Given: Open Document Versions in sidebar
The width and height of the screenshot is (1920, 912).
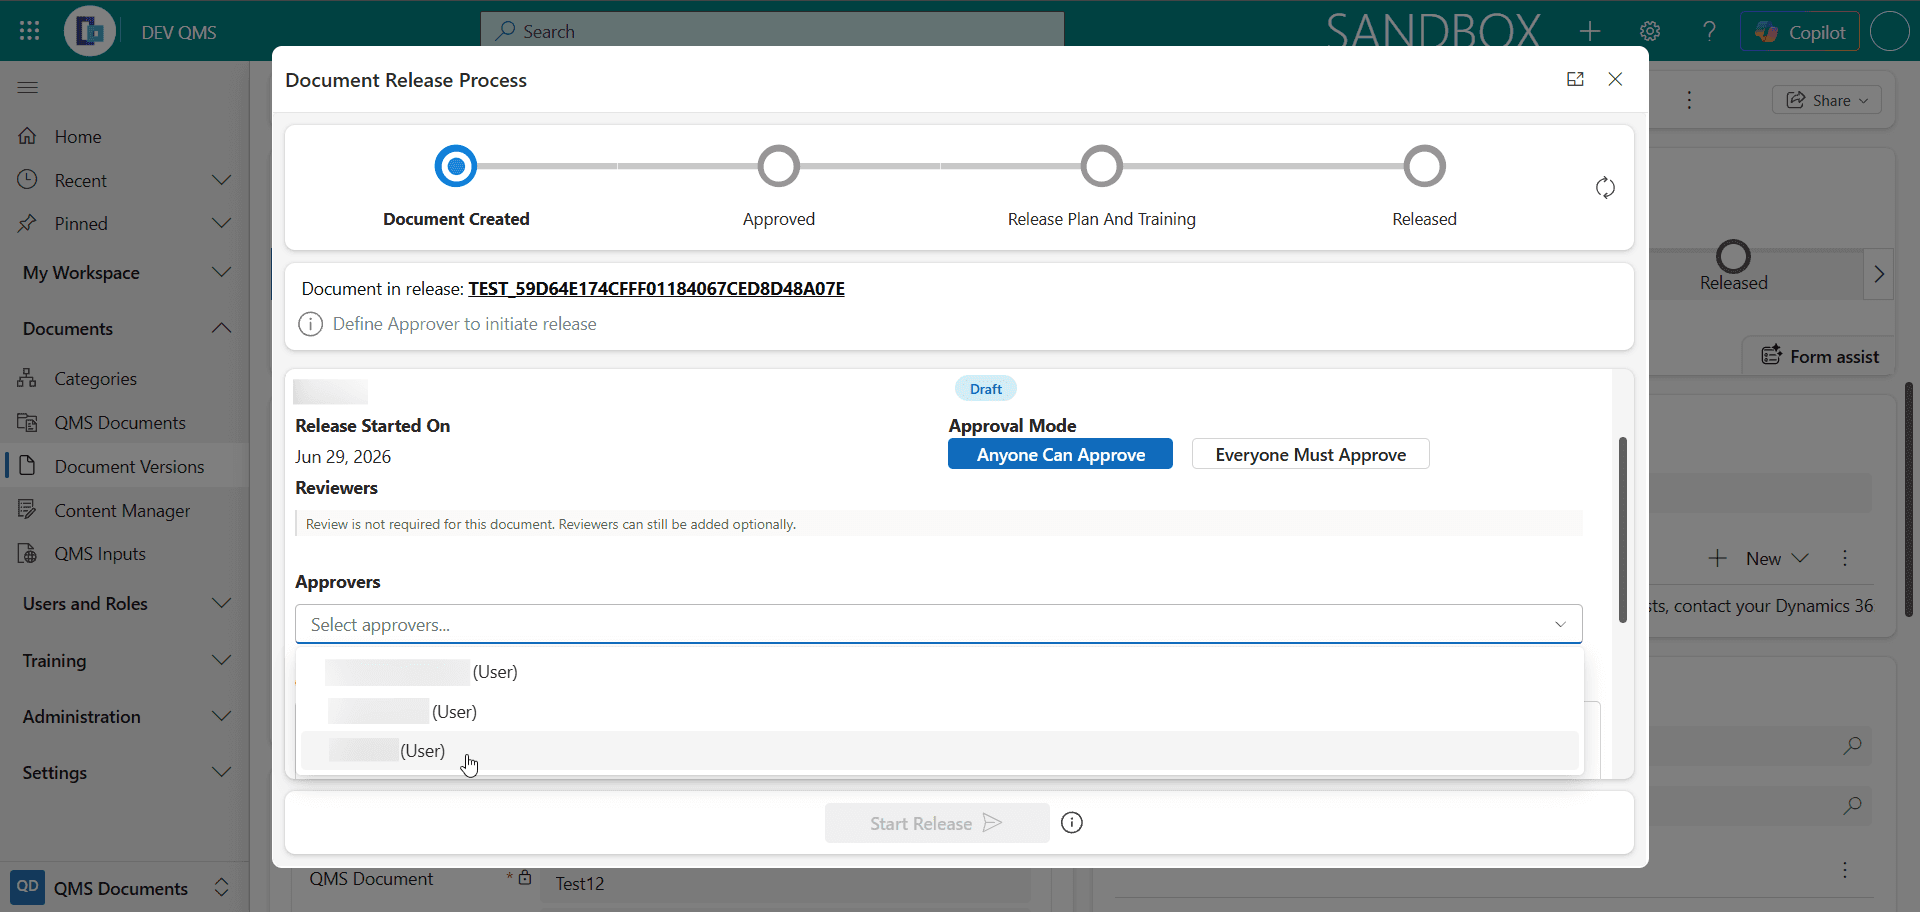Looking at the screenshot, I should (x=124, y=467).
